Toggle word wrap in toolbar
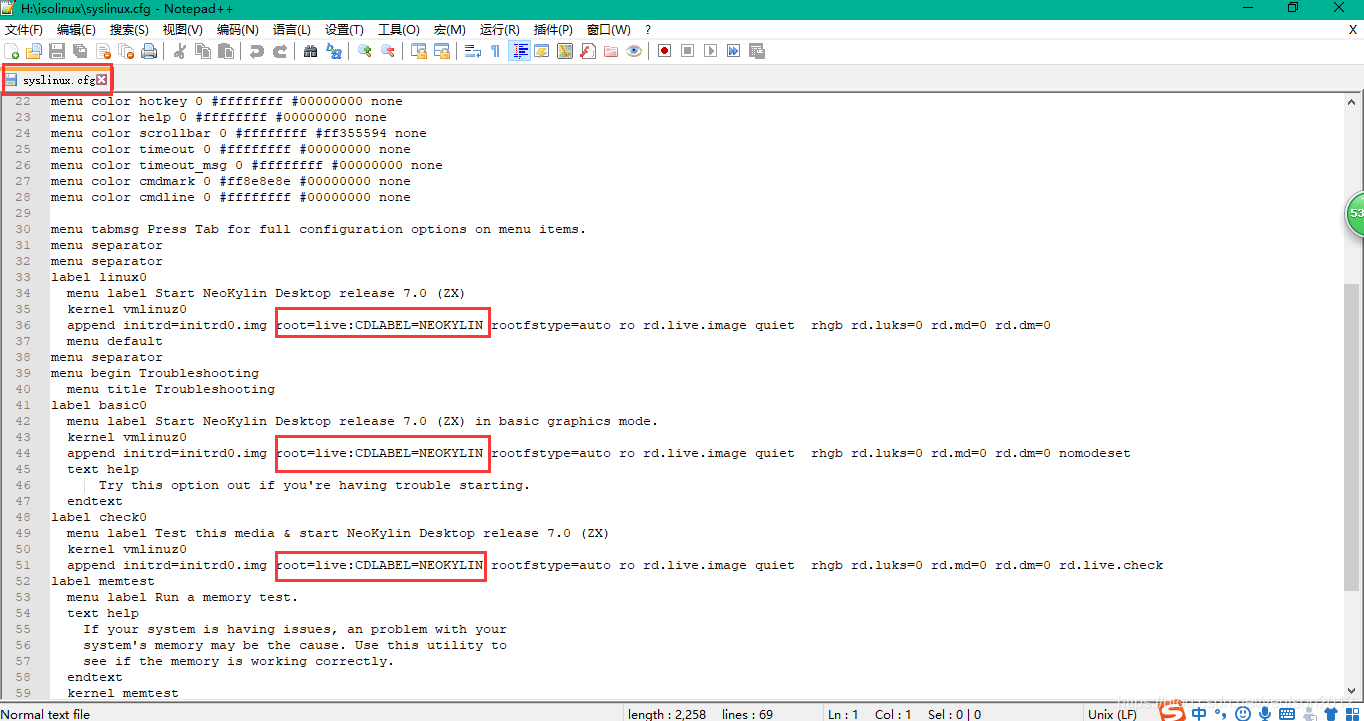 tap(473, 51)
